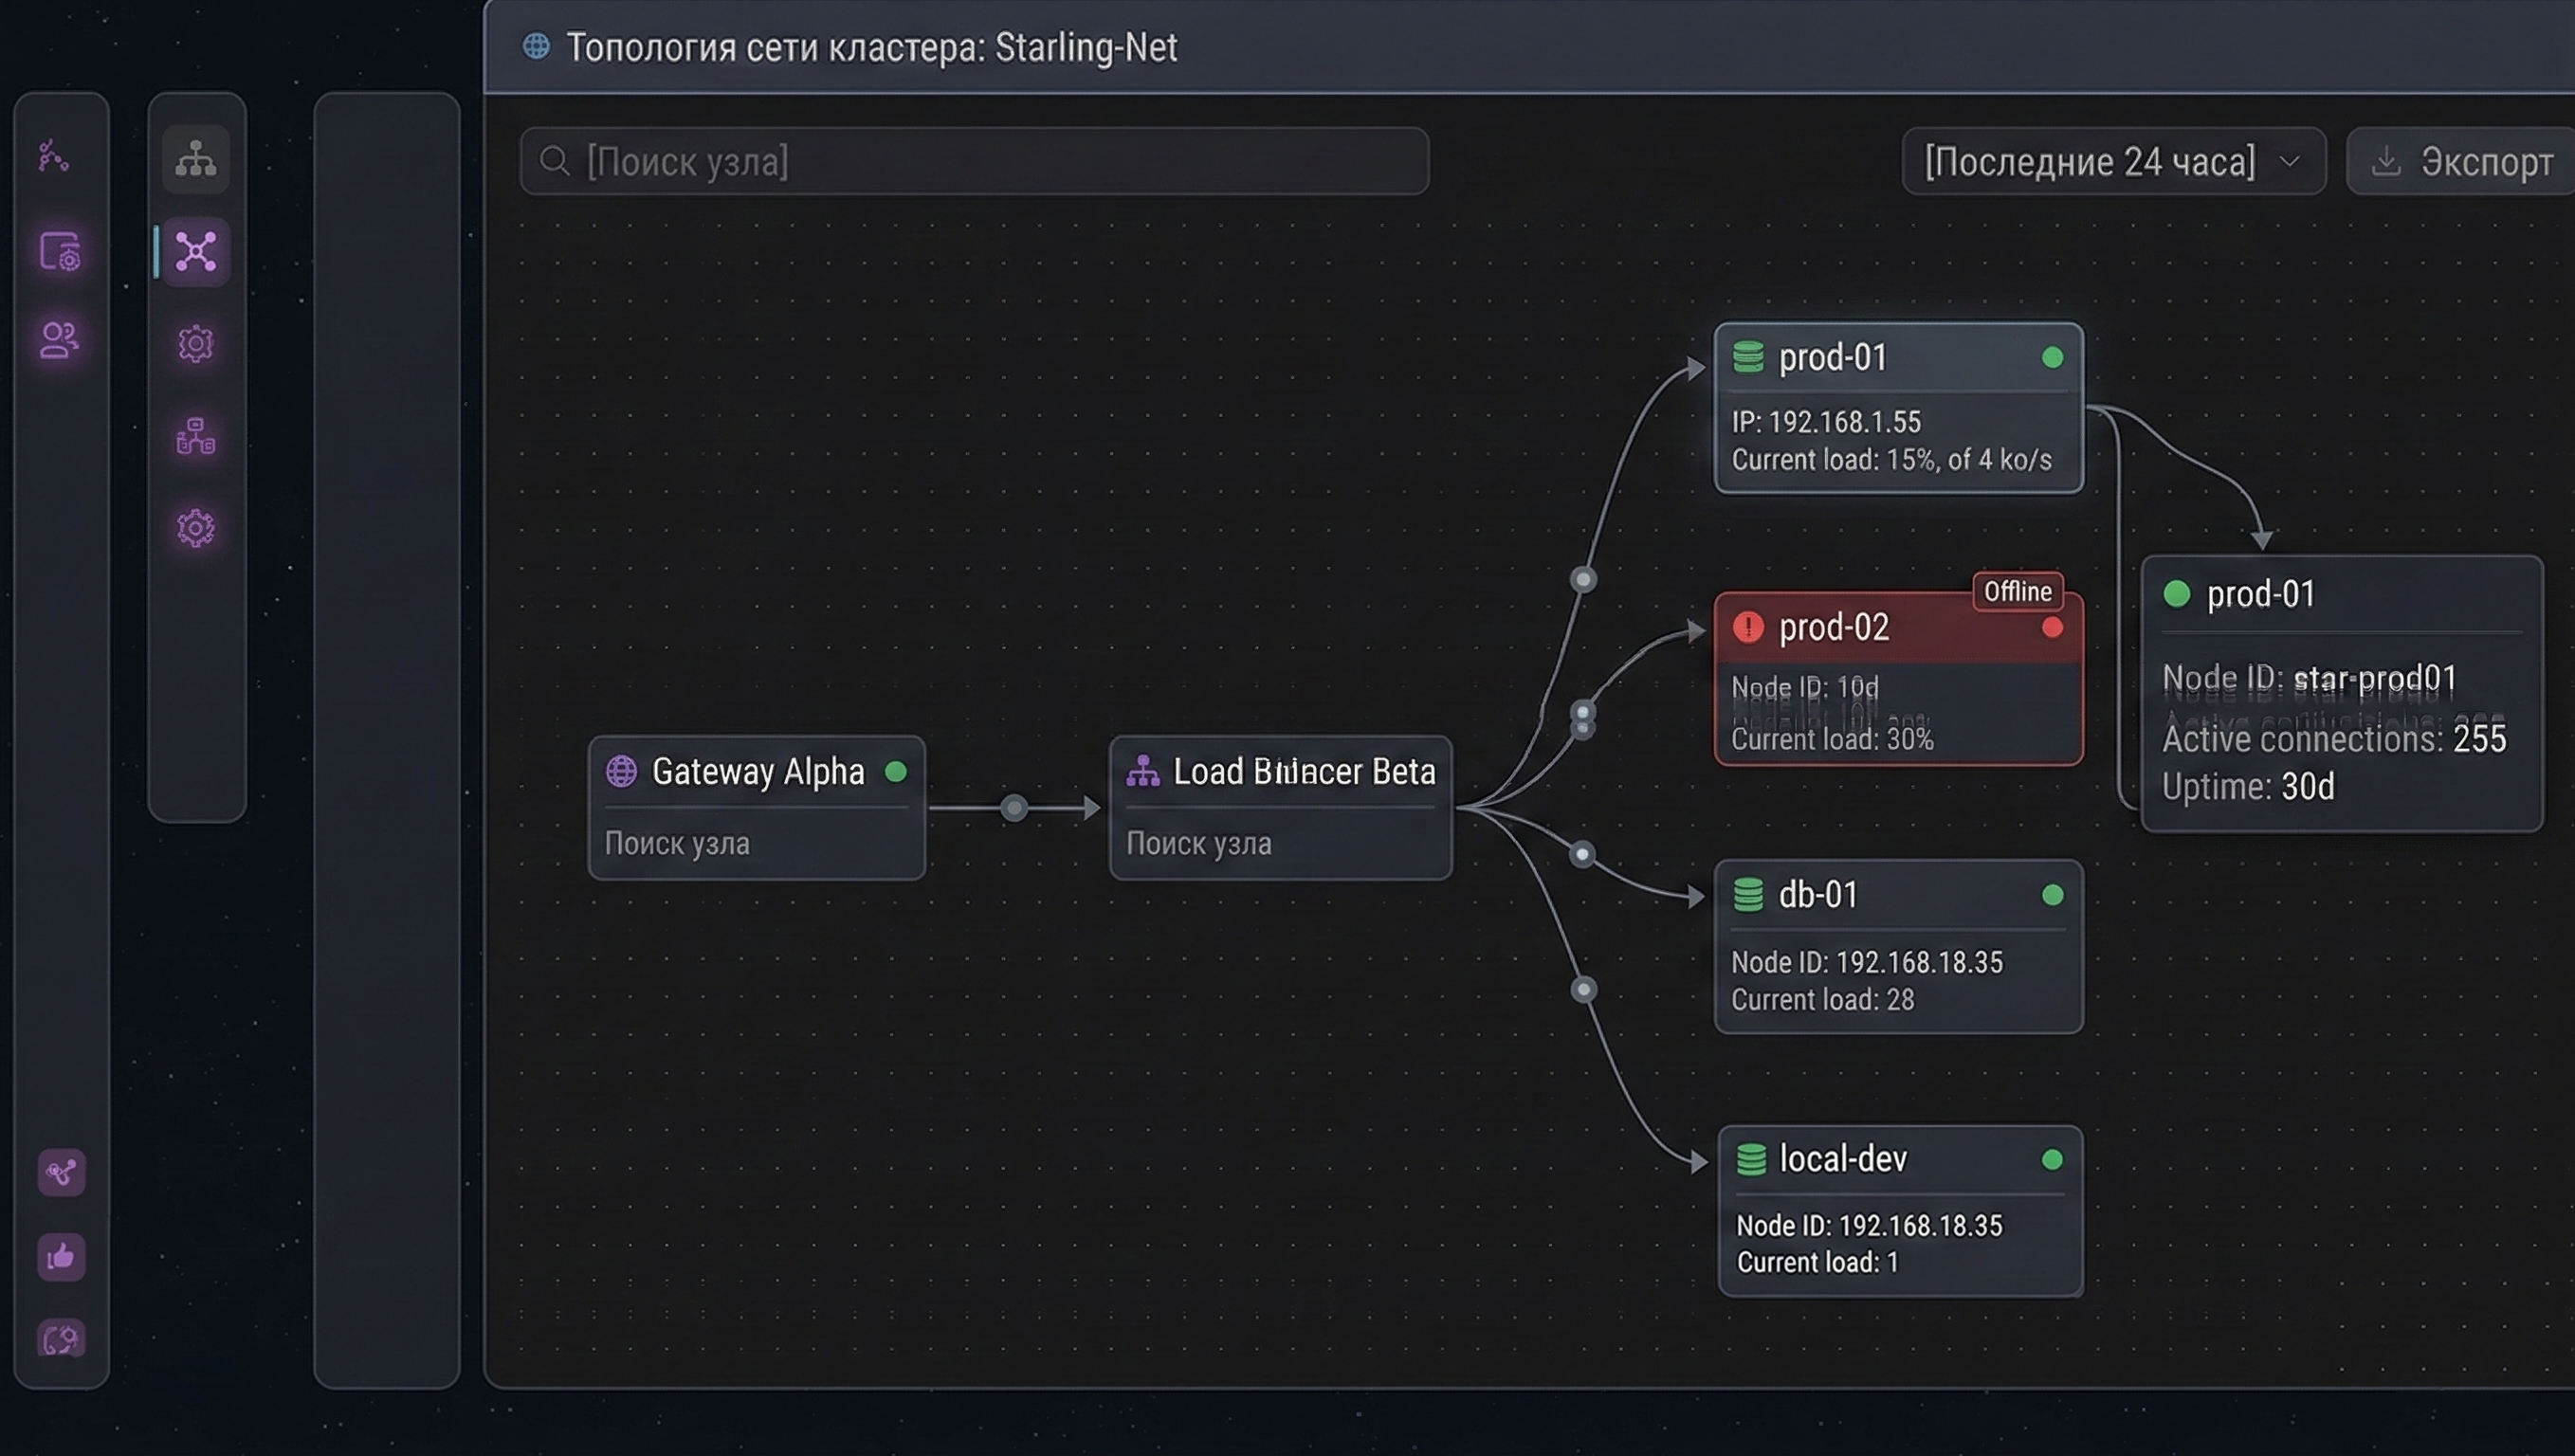This screenshot has width=2575, height=1456.
Task: Click the hierarchy tree icon in sidebar
Action: pyautogui.click(x=196, y=159)
